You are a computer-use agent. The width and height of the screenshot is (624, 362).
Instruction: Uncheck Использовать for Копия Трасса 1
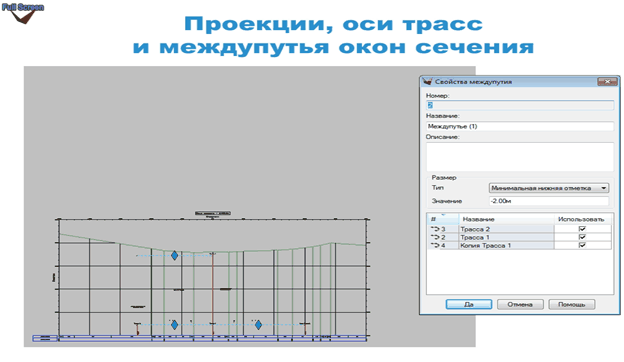pyautogui.click(x=582, y=245)
